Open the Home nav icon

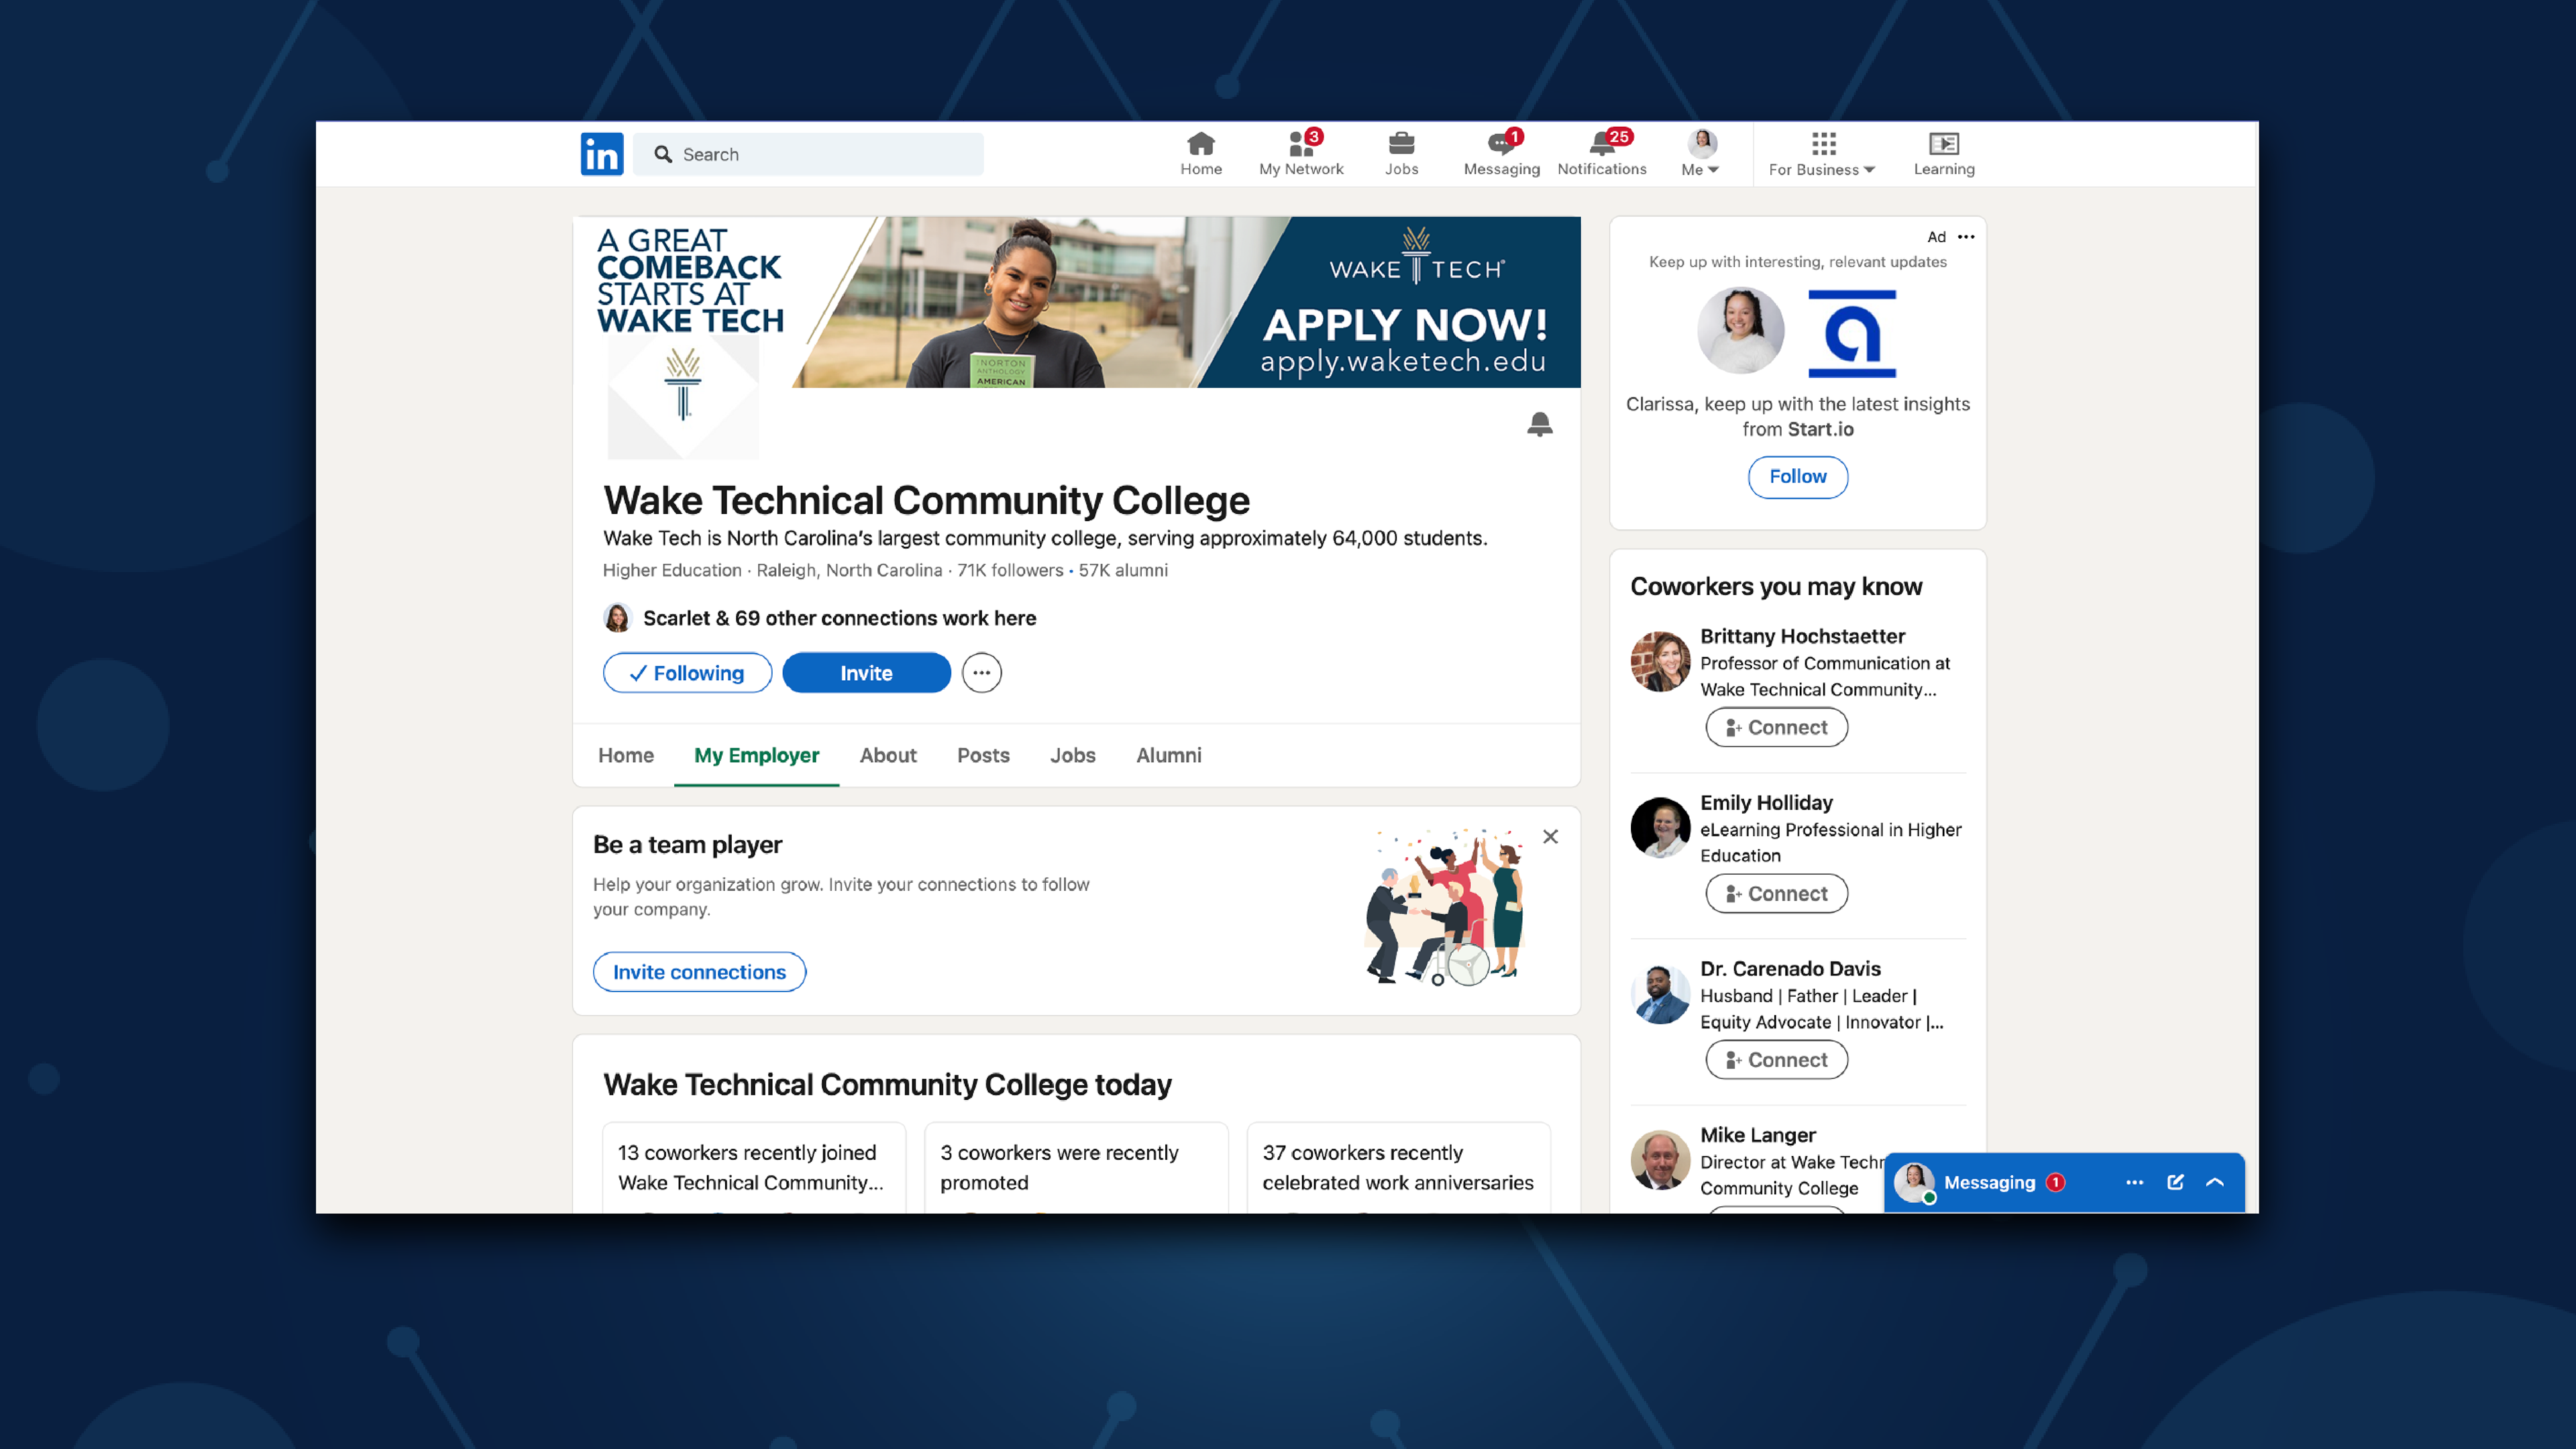click(1200, 154)
